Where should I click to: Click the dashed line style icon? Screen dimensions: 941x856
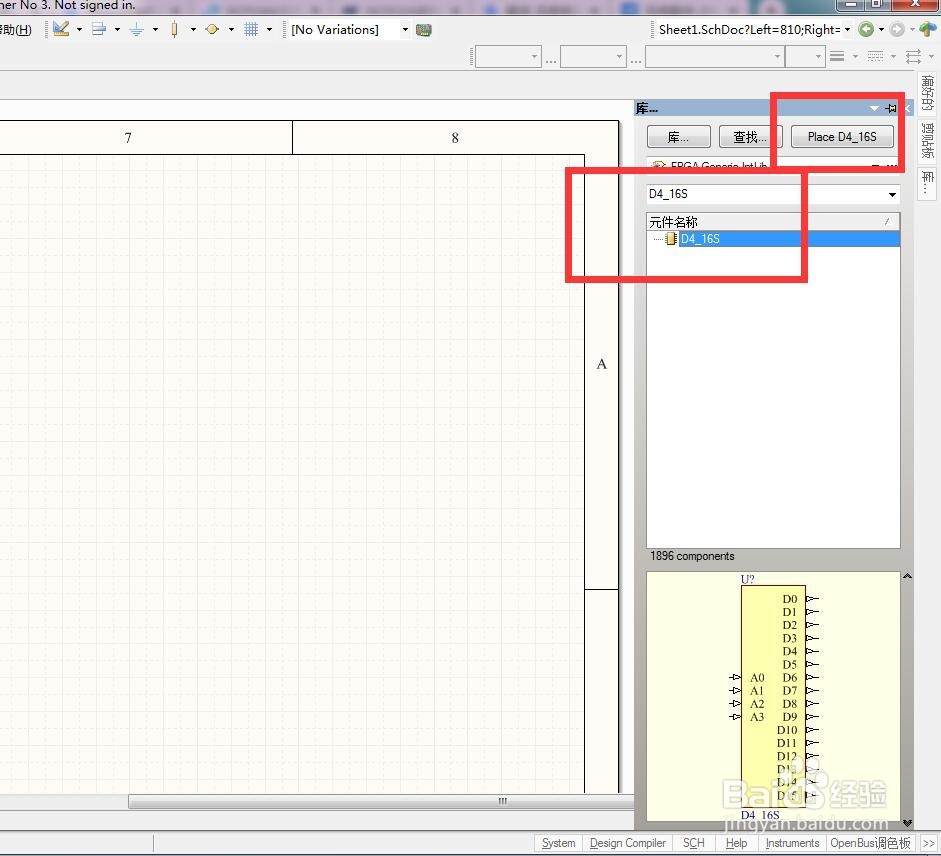pyautogui.click(x=876, y=56)
